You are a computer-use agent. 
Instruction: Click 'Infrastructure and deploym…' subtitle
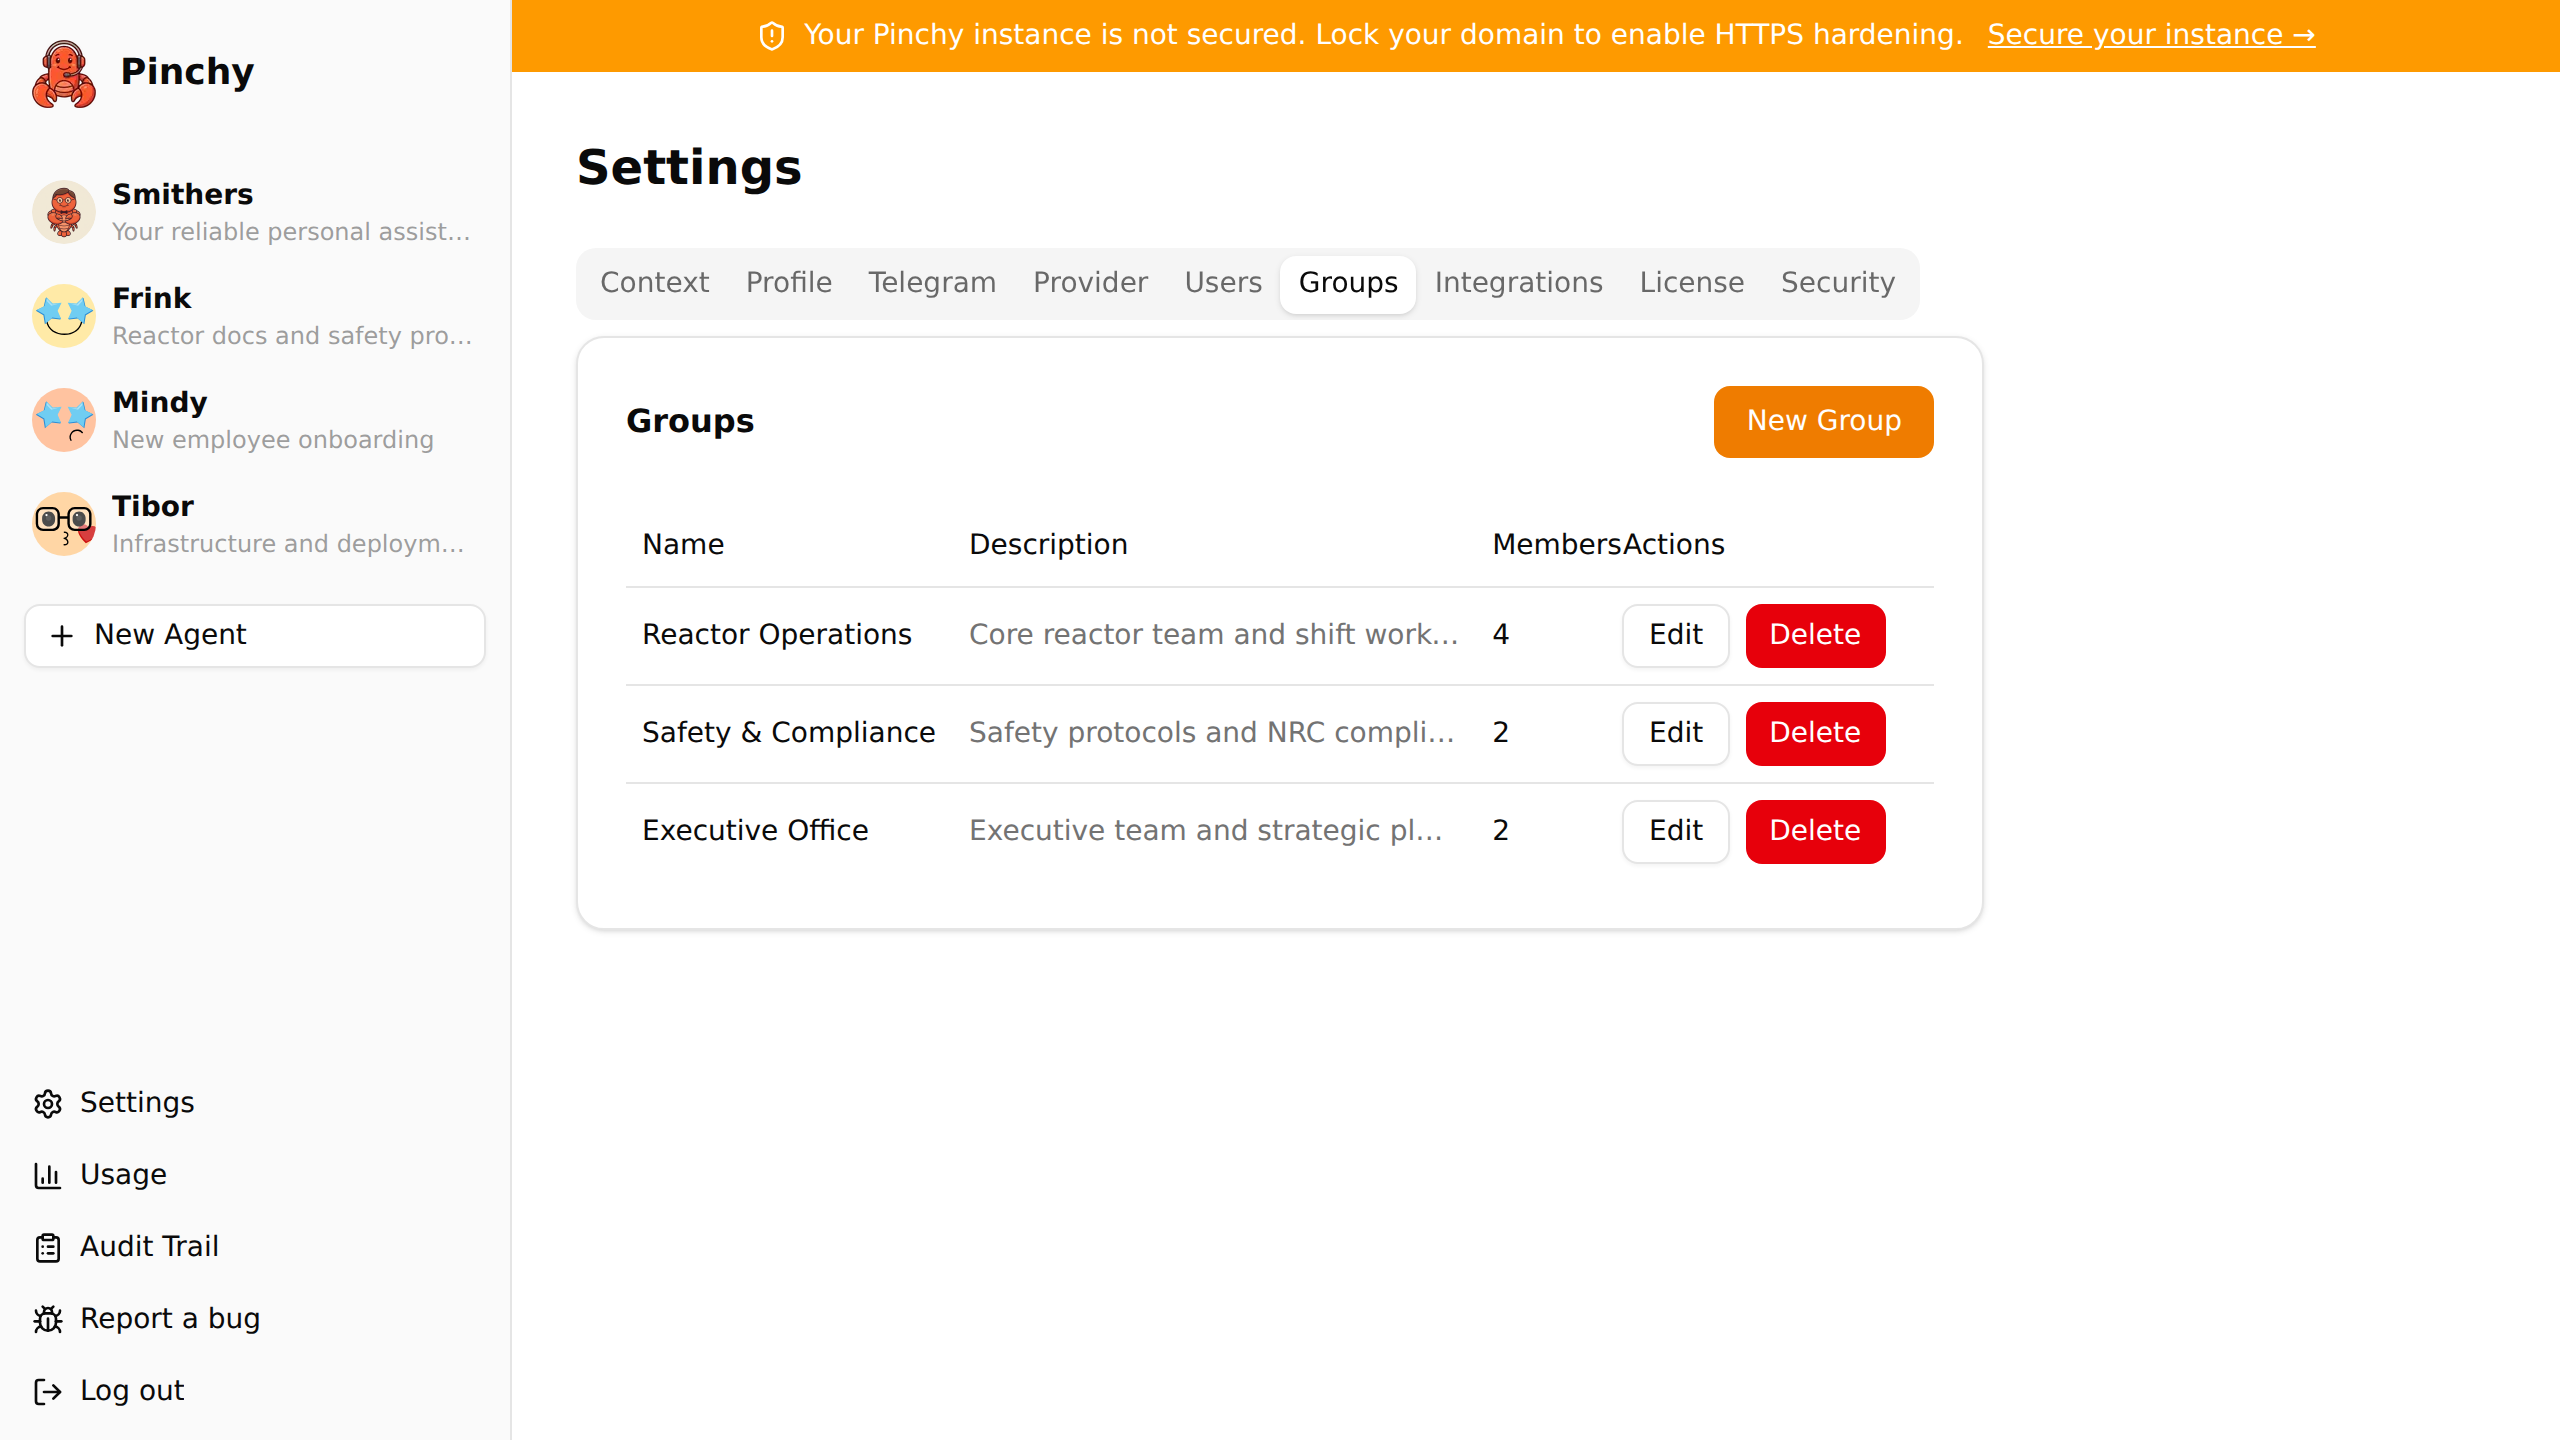click(x=288, y=544)
